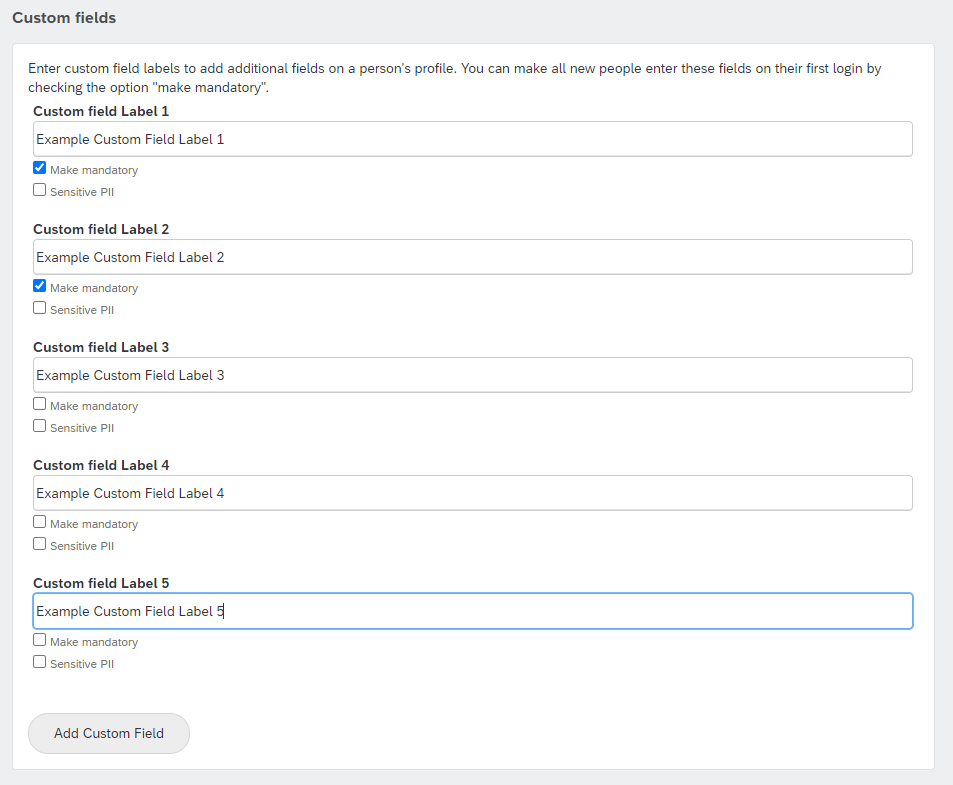Image resolution: width=953 pixels, height=785 pixels.
Task: Click the 'Custom field Label 5' heading text
Action: point(101,583)
